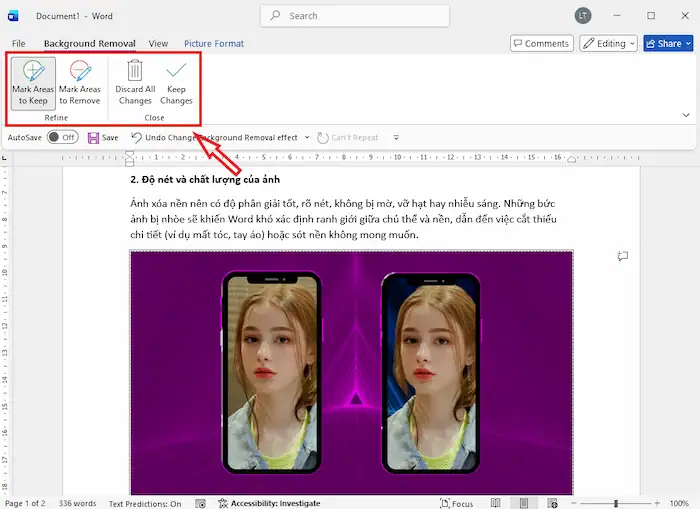
Task: Click the 100% zoom level
Action: pyautogui.click(x=679, y=503)
